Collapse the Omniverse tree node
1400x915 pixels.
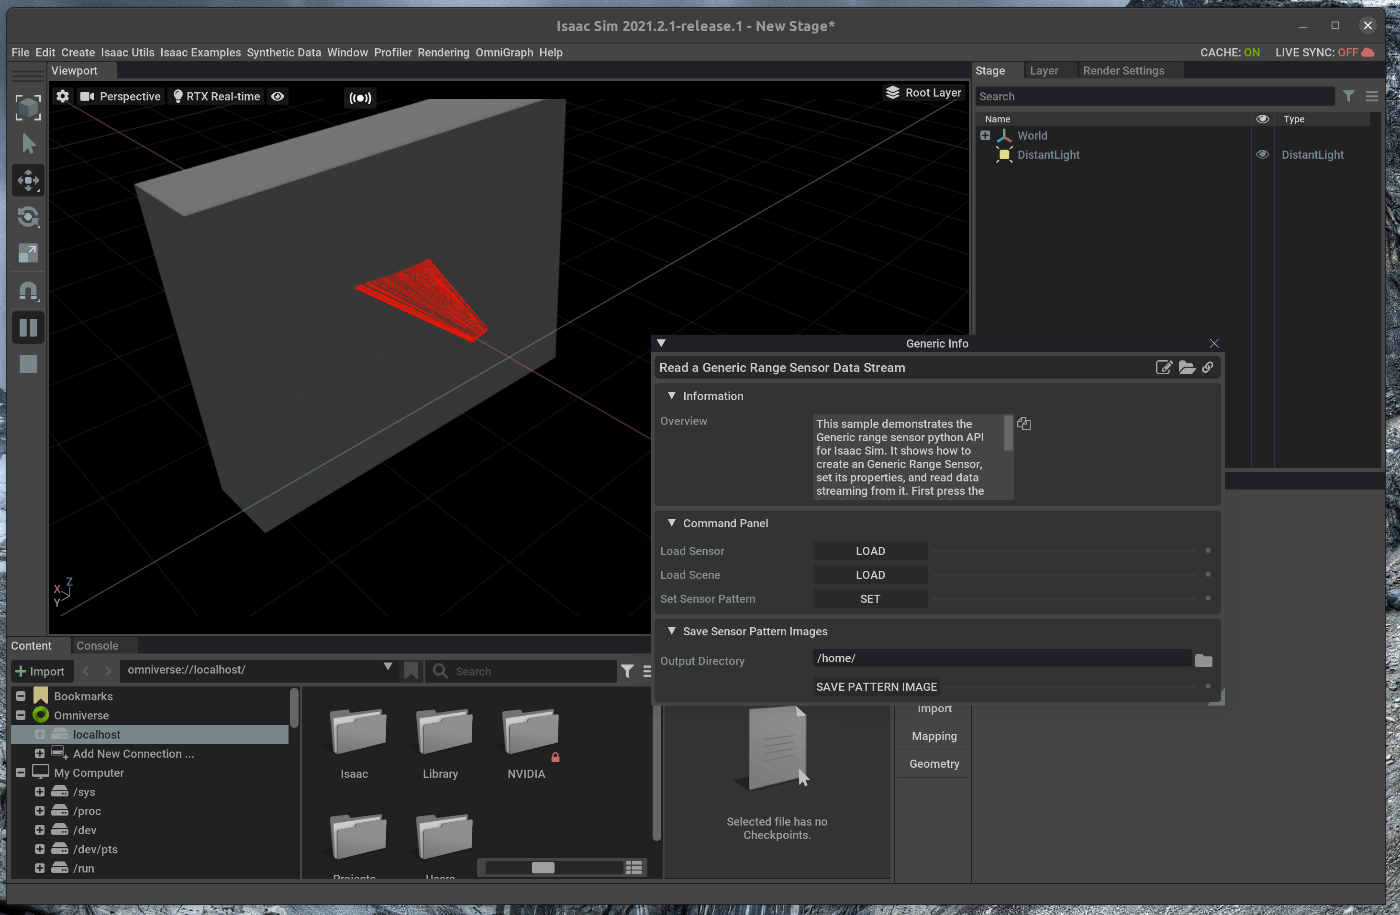pos(20,715)
